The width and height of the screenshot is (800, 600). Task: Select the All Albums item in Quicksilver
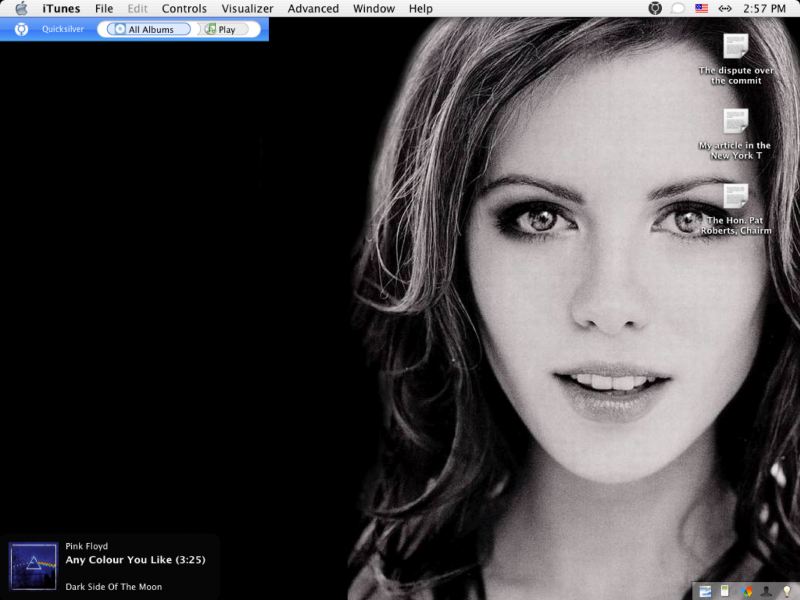coord(148,29)
